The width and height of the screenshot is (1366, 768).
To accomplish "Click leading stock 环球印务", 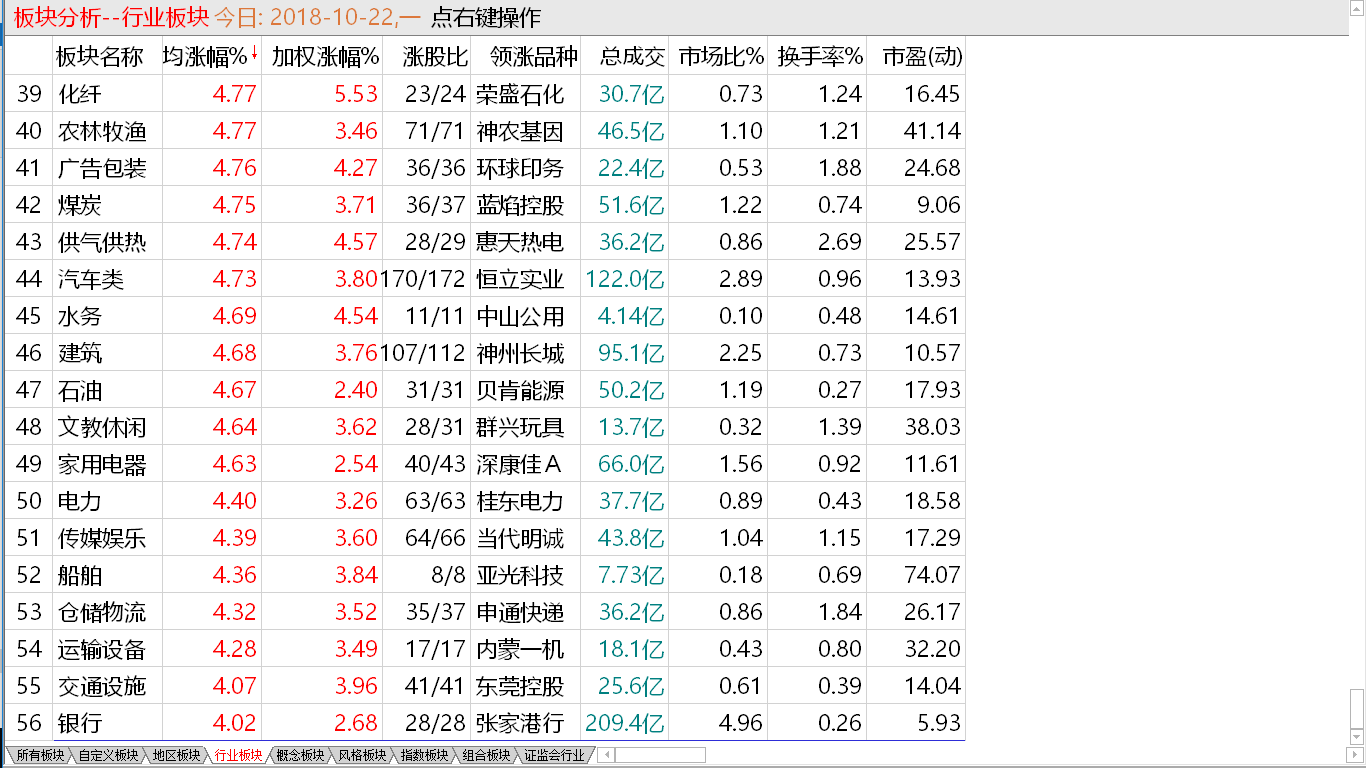I will coord(520,168).
